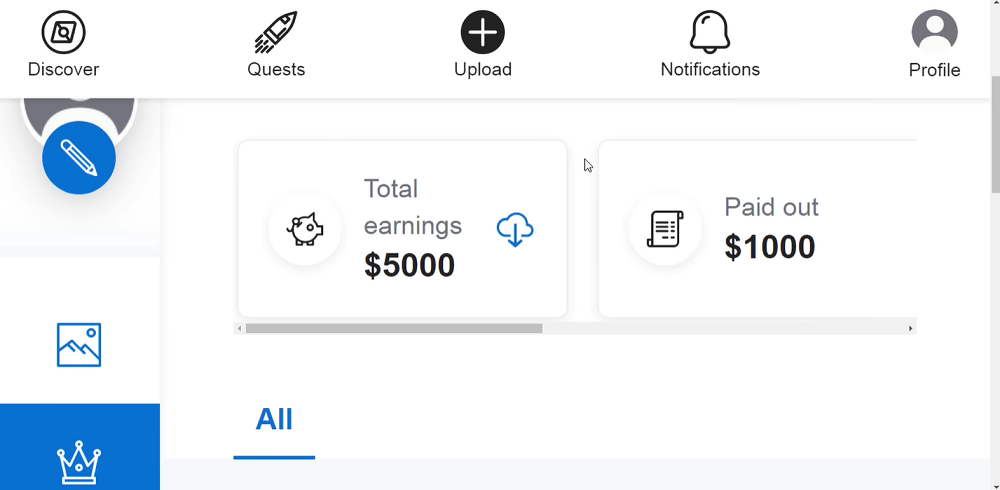The image size is (1000, 490).
Task: Click the cards horizontal scrollbar thumb
Action: click(x=394, y=329)
